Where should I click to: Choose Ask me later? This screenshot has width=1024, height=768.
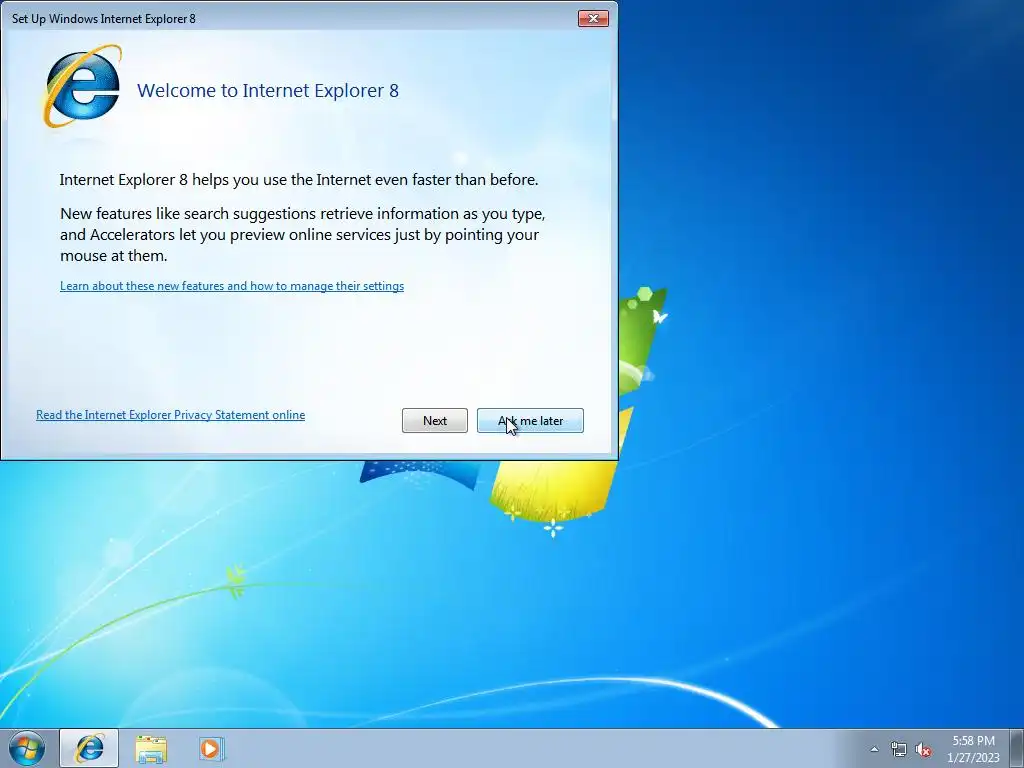pos(530,421)
